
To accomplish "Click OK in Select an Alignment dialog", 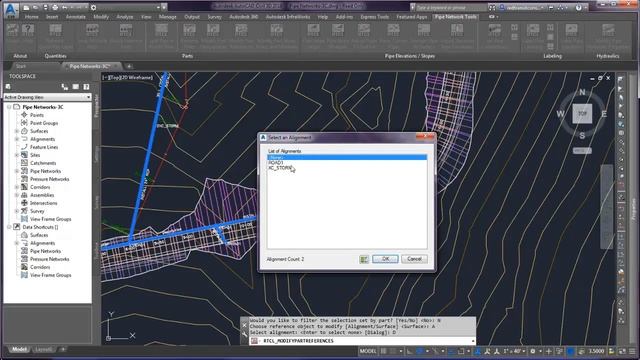I will [385, 259].
